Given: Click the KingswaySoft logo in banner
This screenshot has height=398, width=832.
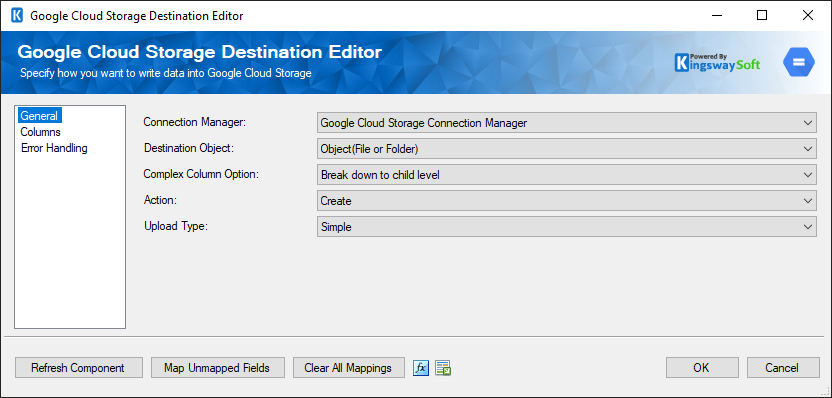Looking at the screenshot, I should 717,63.
